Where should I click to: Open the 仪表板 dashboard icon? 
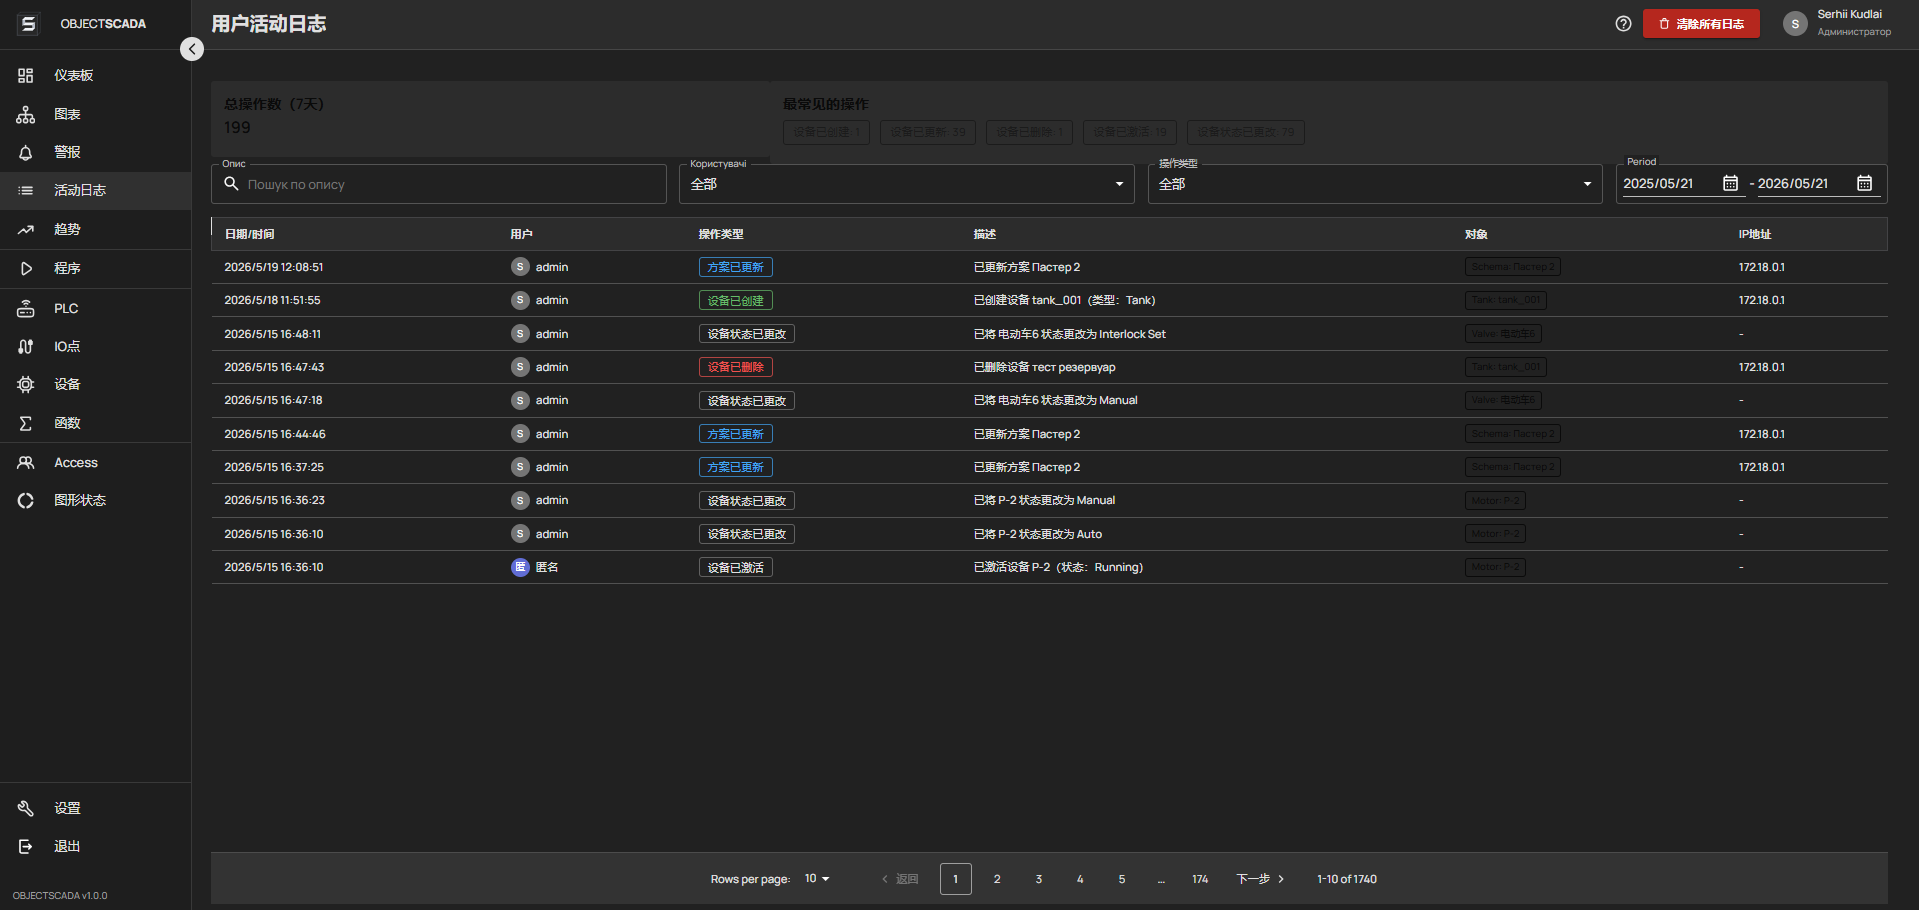point(26,76)
